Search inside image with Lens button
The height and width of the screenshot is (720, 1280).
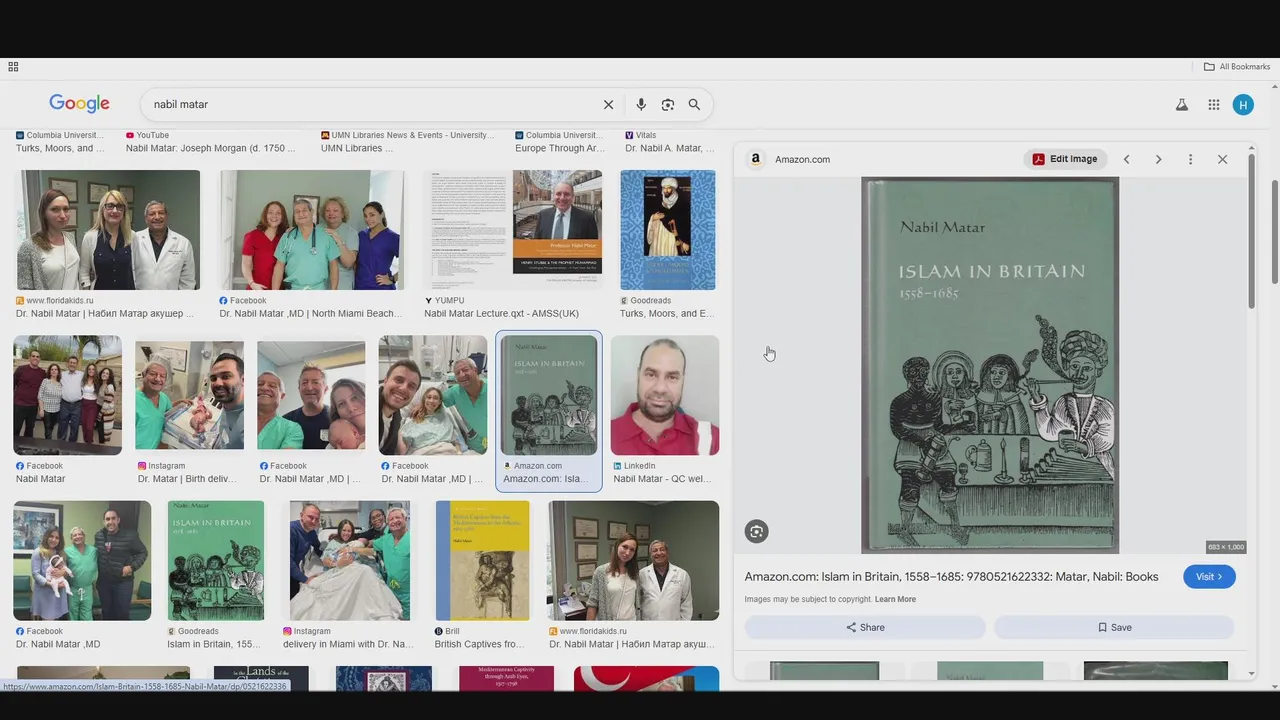[x=756, y=532]
